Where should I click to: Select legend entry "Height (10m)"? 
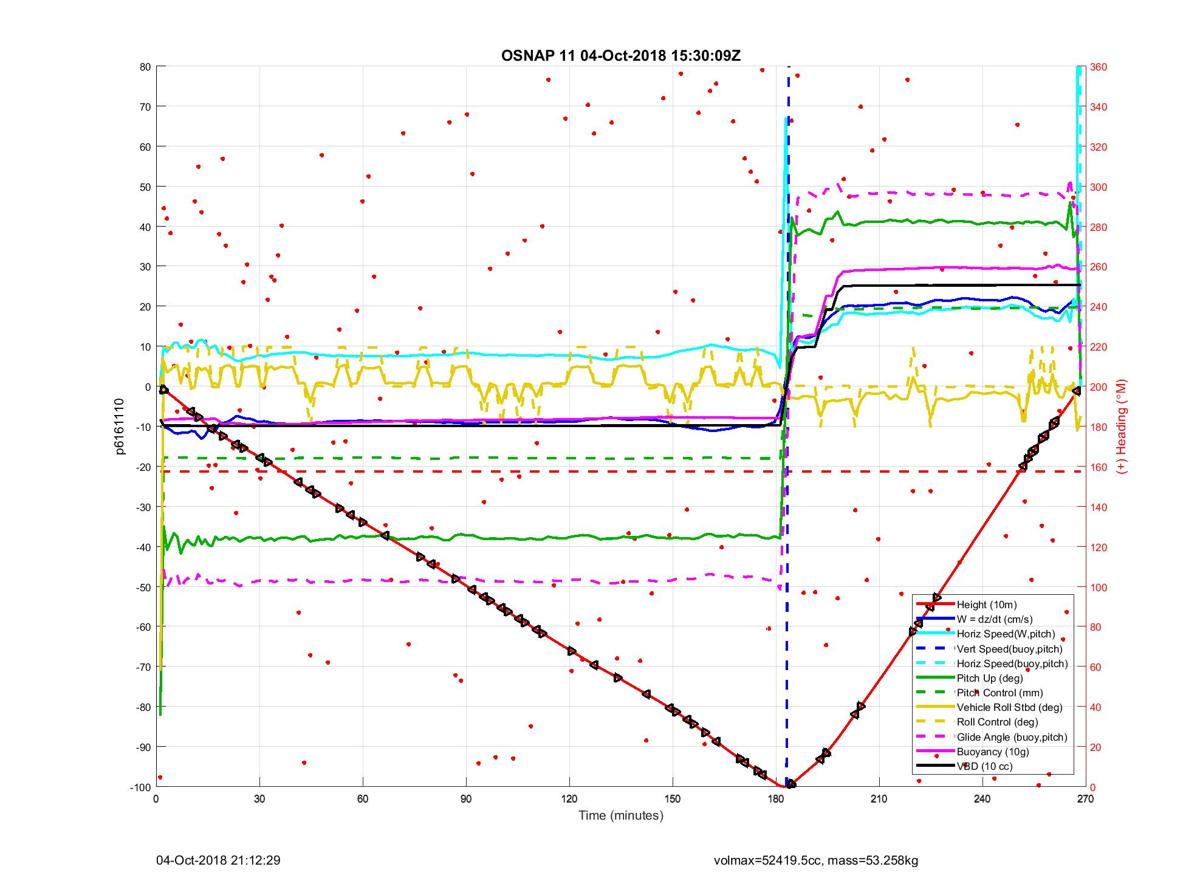click(x=988, y=605)
